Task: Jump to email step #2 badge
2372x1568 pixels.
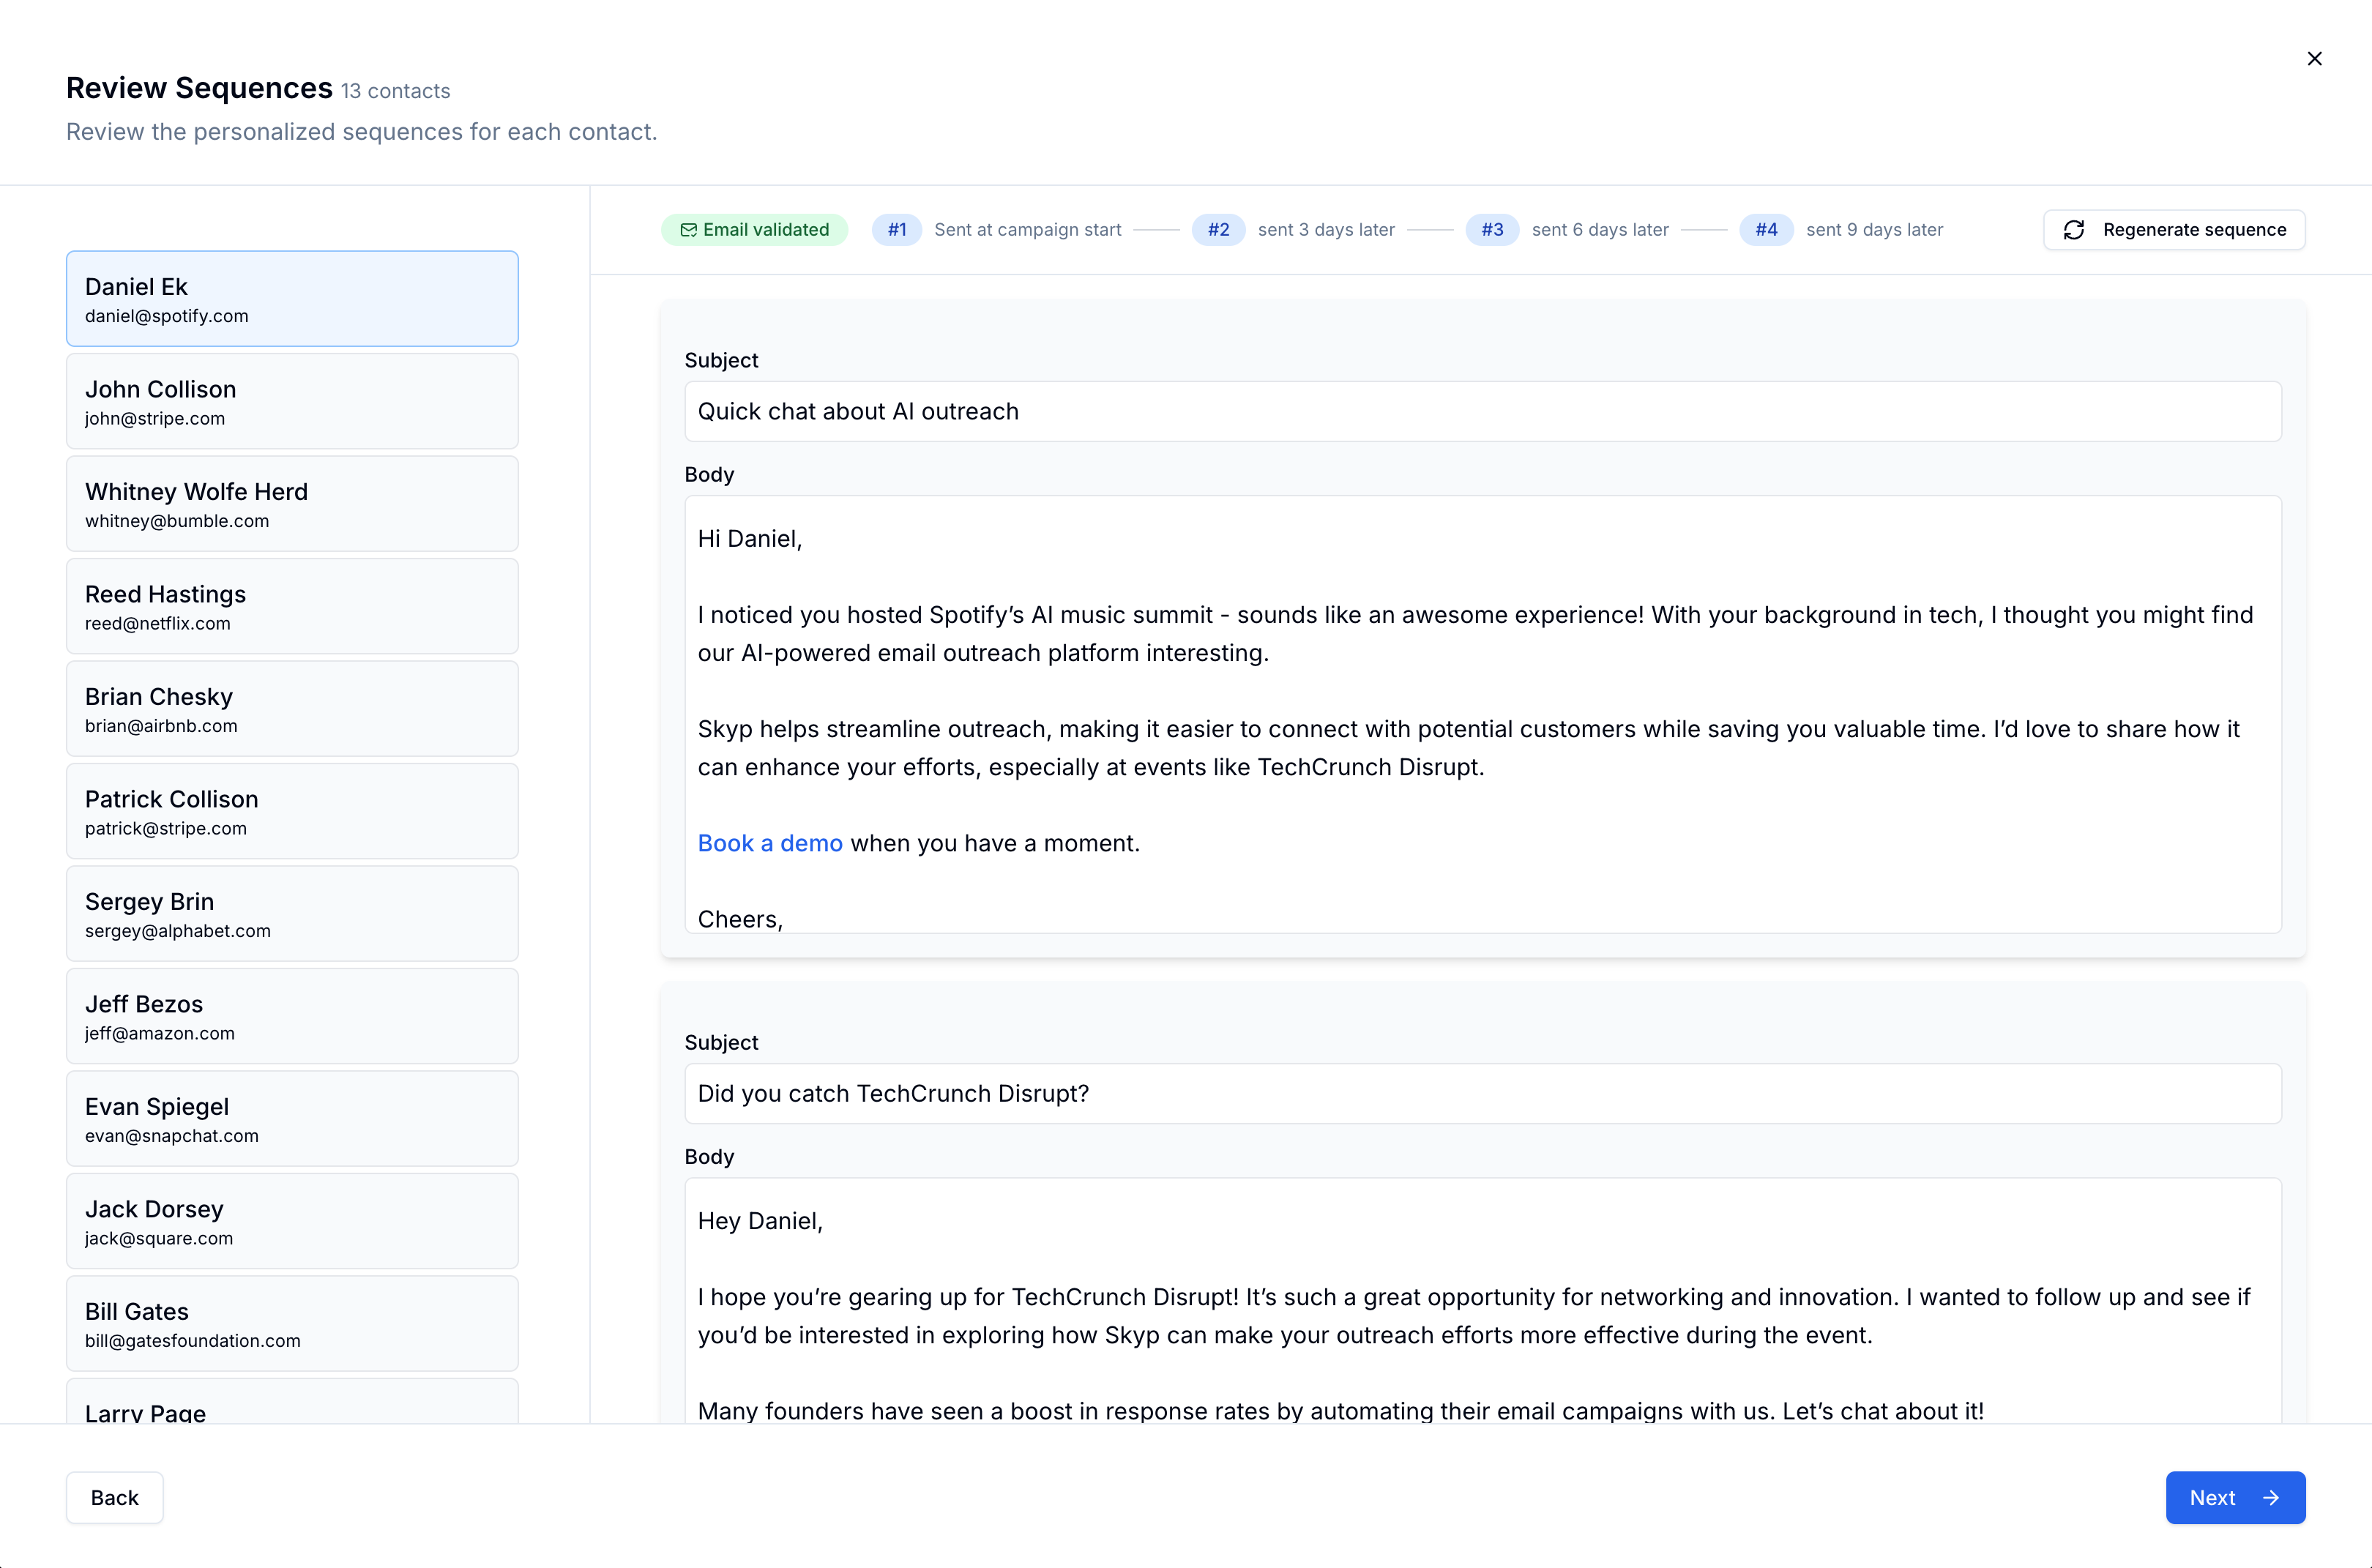Action: click(1218, 230)
